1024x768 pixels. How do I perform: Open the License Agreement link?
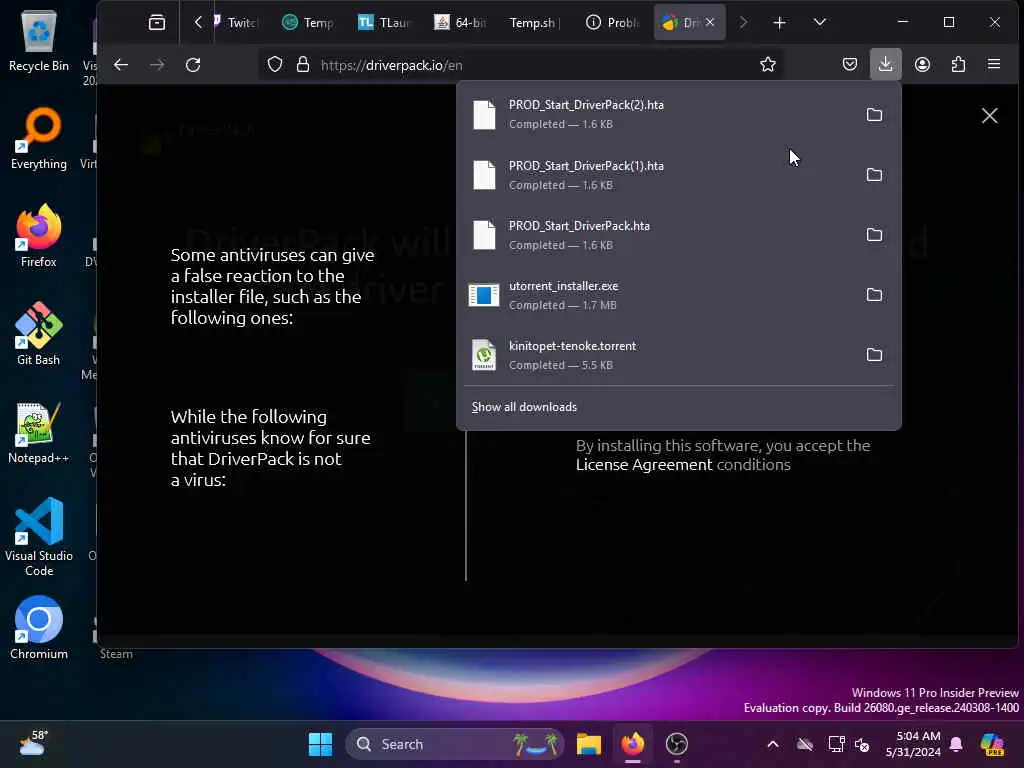click(644, 464)
